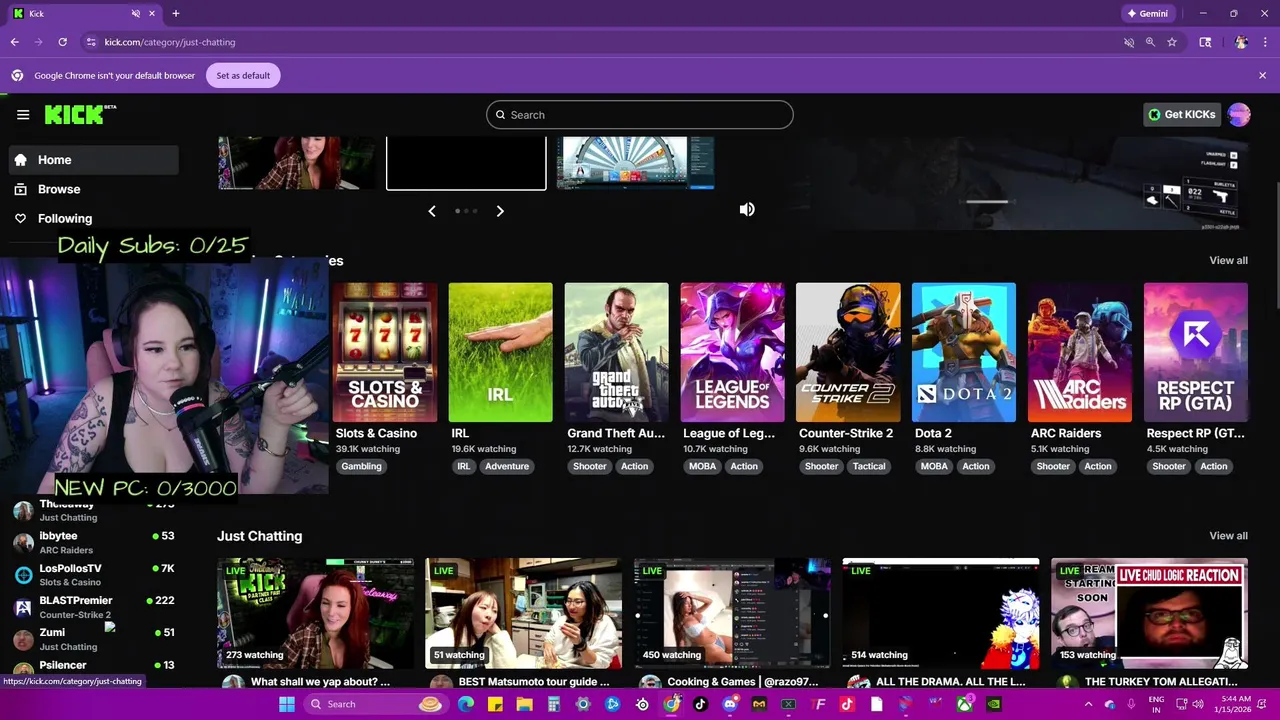1280x720 pixels.
Task: Show hidden system tray icons
Action: [x=1088, y=704]
